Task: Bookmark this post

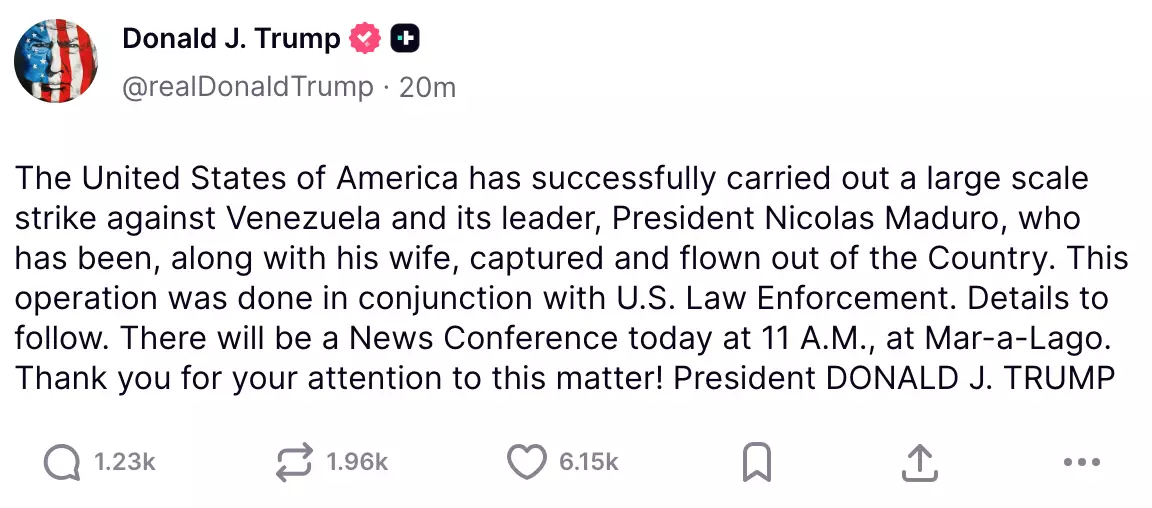Action: [756, 462]
